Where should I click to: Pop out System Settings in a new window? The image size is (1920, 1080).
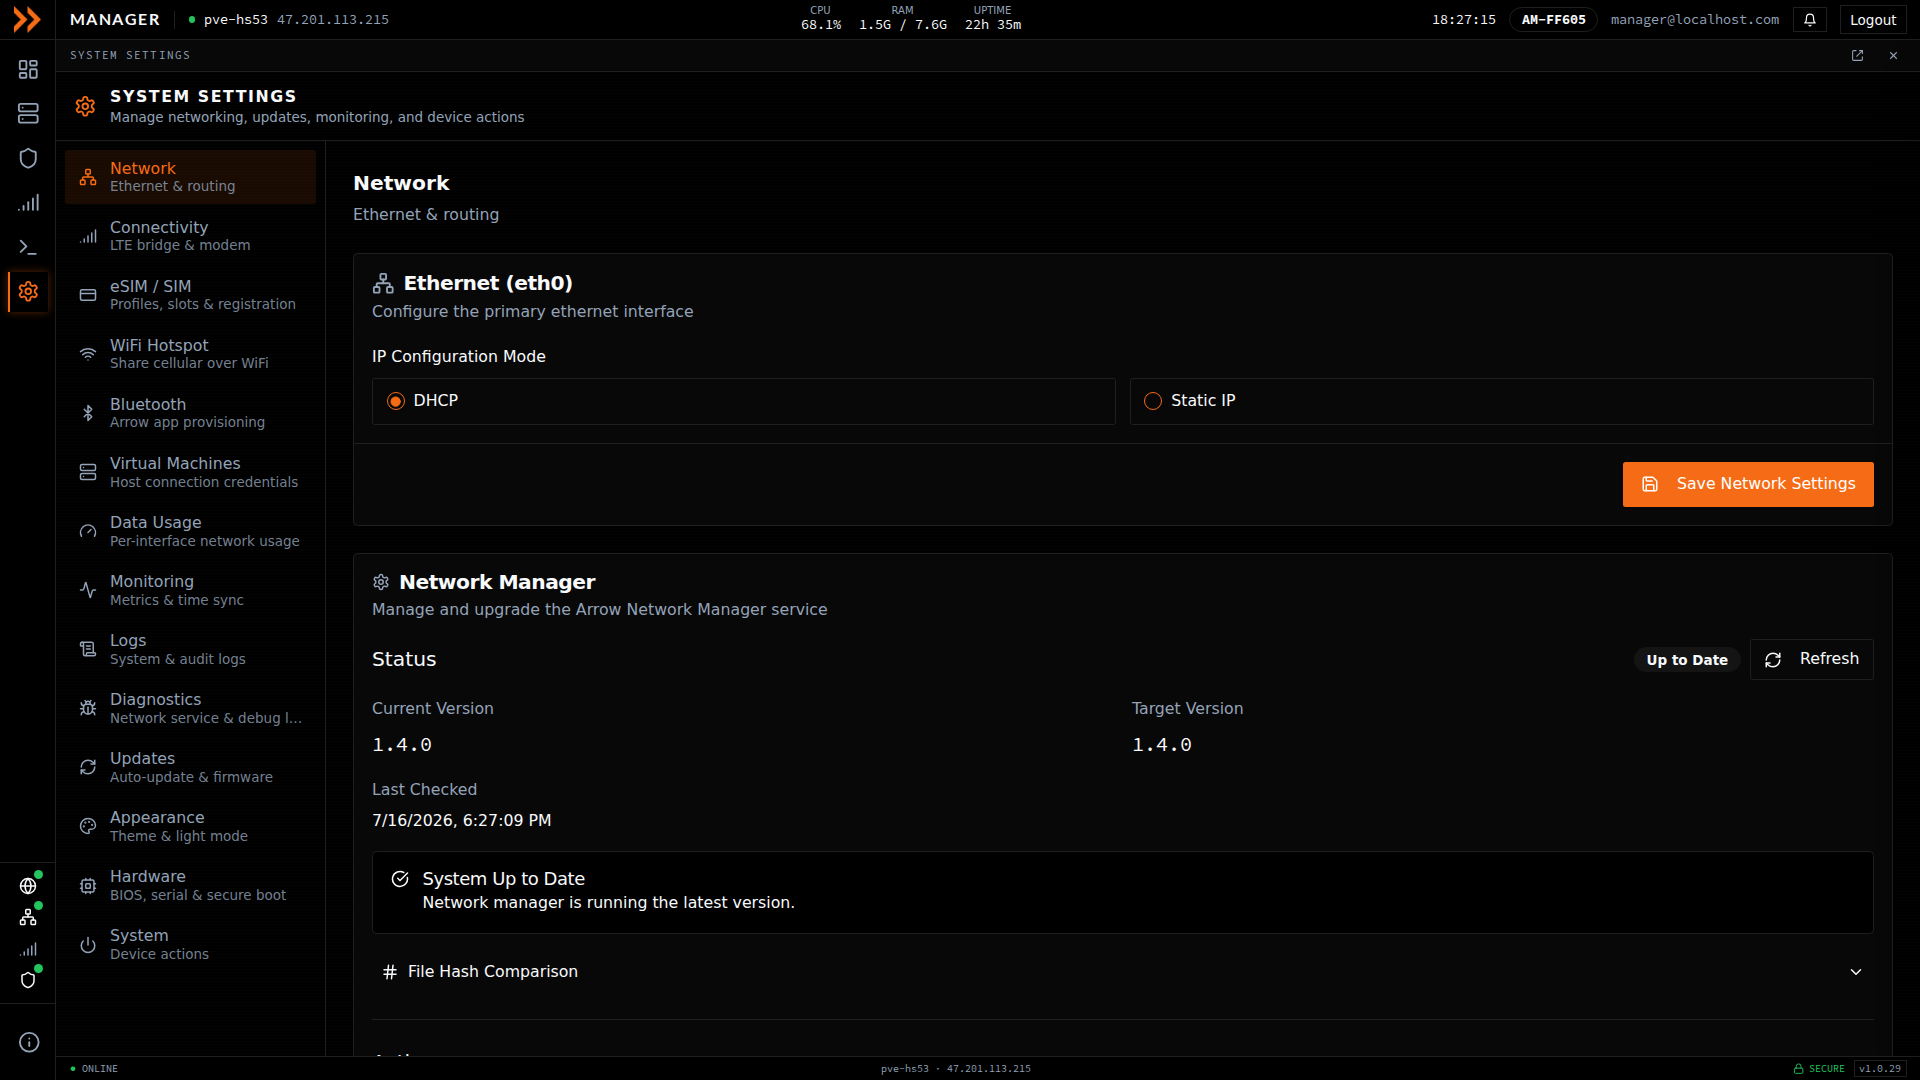(1857, 56)
